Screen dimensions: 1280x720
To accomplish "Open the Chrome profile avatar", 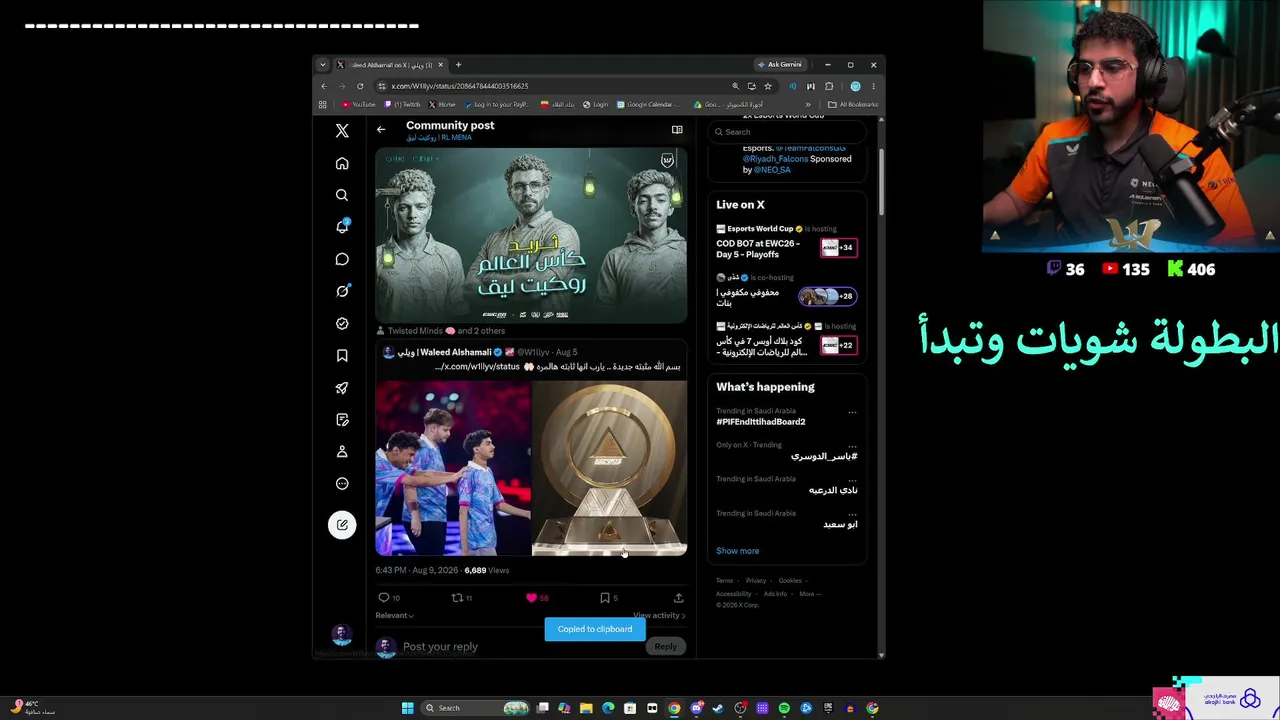I will [x=855, y=86].
